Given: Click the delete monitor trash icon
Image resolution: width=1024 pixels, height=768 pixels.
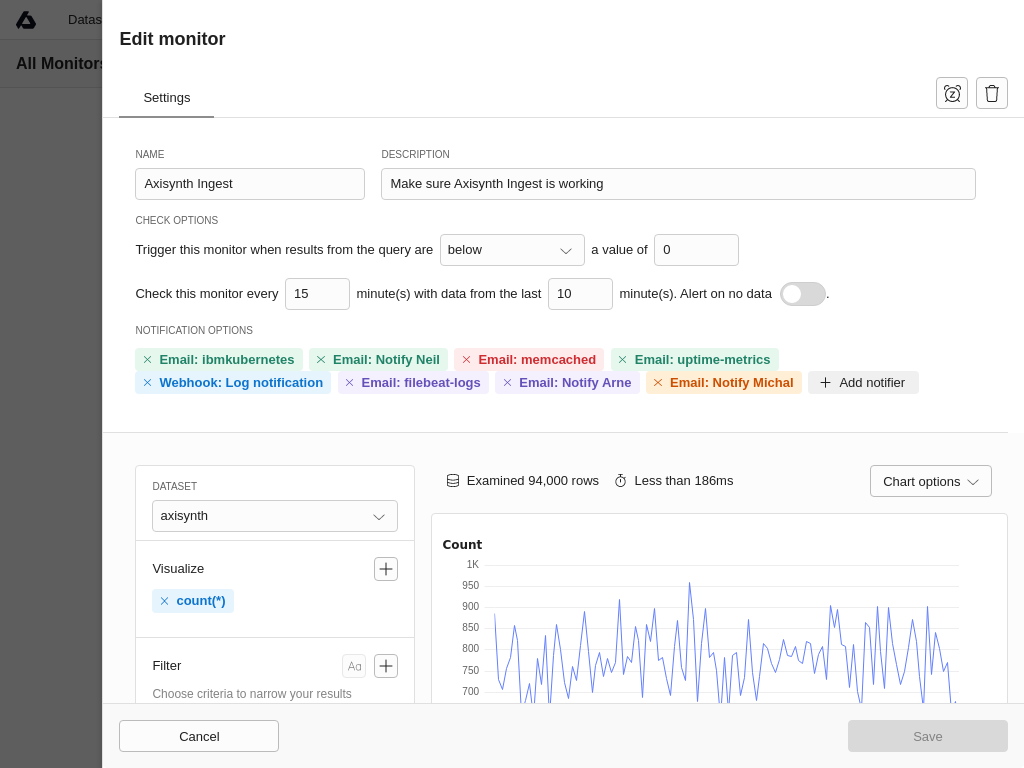Looking at the screenshot, I should click(991, 93).
